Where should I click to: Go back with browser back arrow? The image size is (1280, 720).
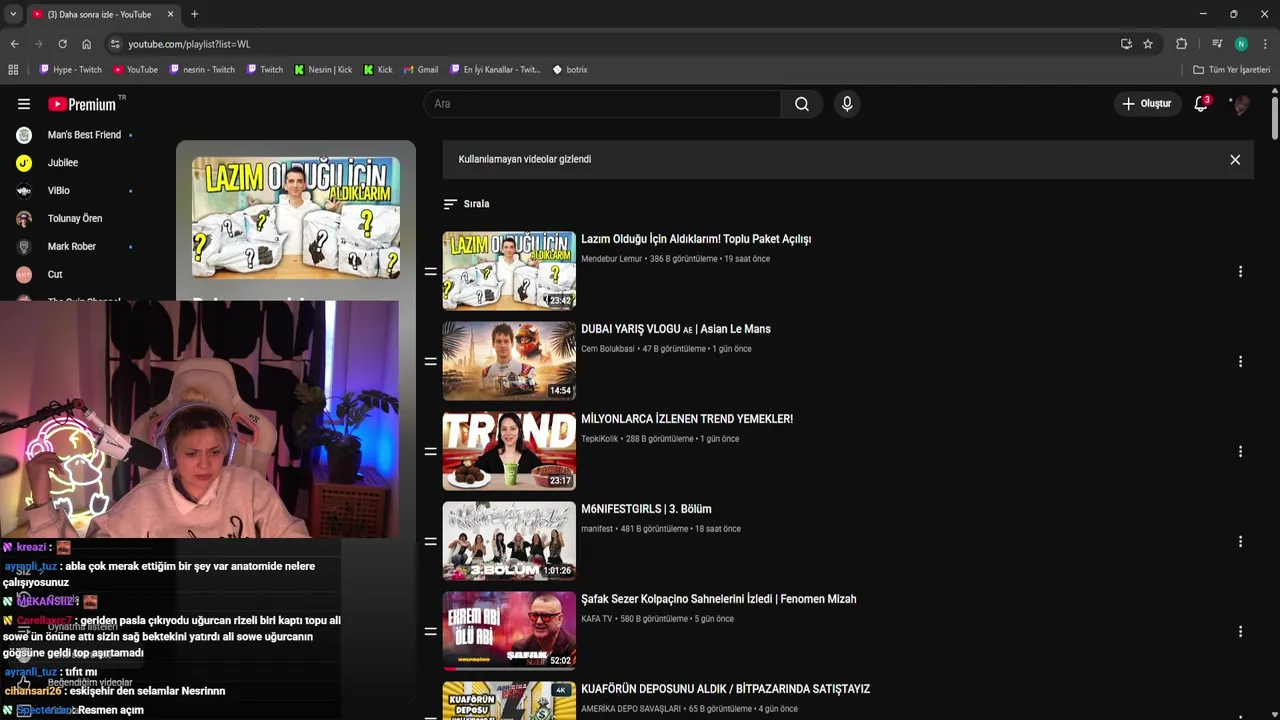click(14, 44)
